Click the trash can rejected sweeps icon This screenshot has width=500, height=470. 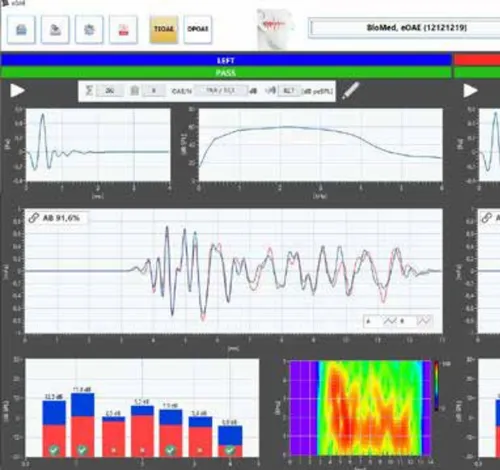point(134,90)
